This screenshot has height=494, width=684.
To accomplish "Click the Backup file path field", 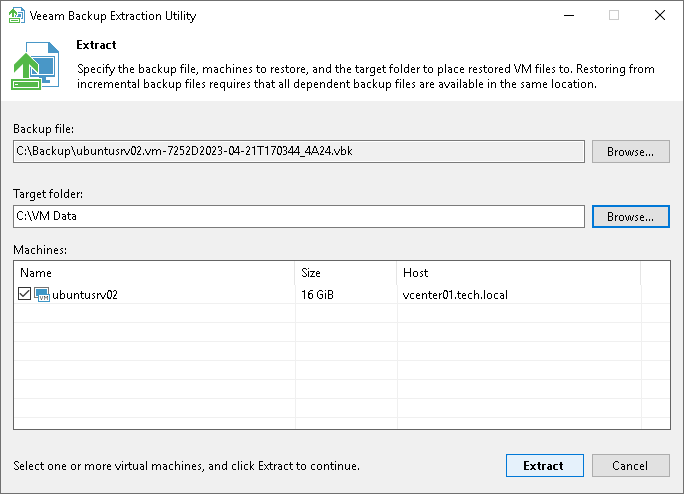I will (x=299, y=151).
